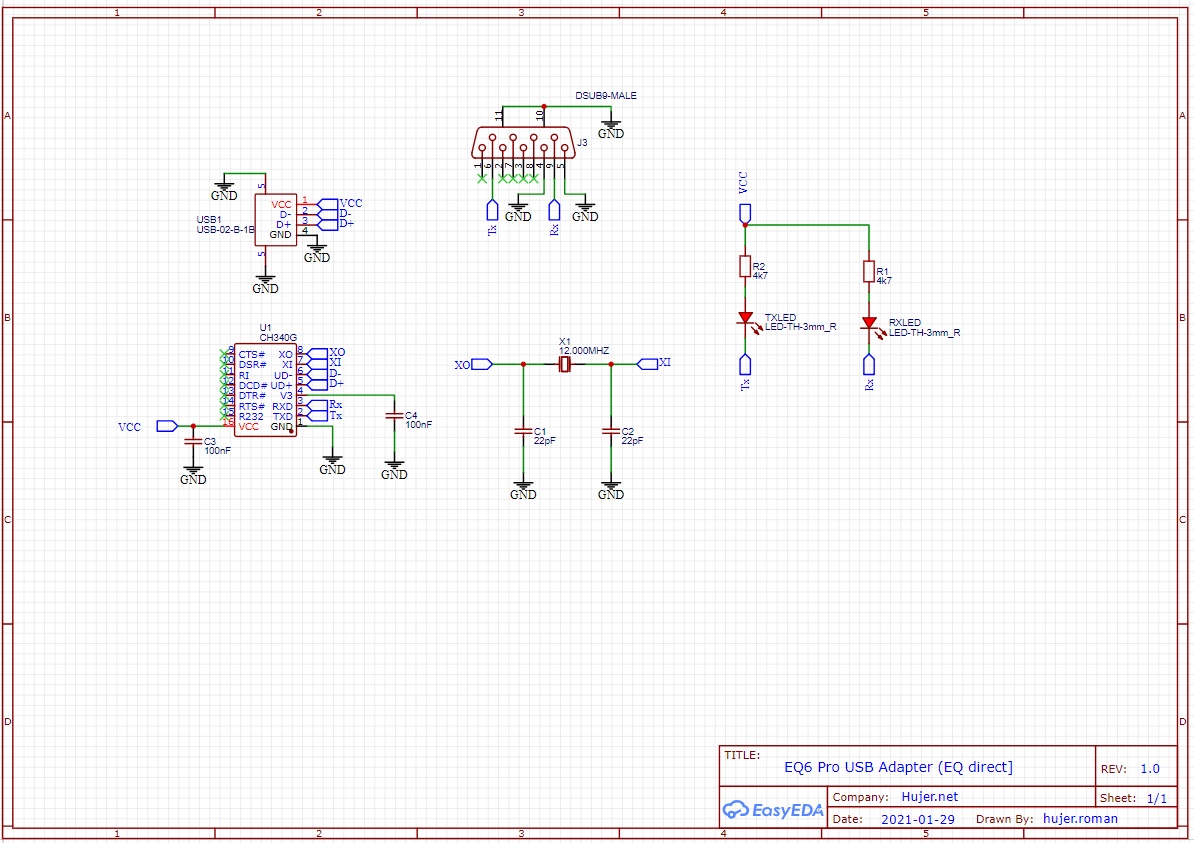The image size is (1194, 843).
Task: Click the hujer.roman Drawn By field
Action: click(1080, 818)
